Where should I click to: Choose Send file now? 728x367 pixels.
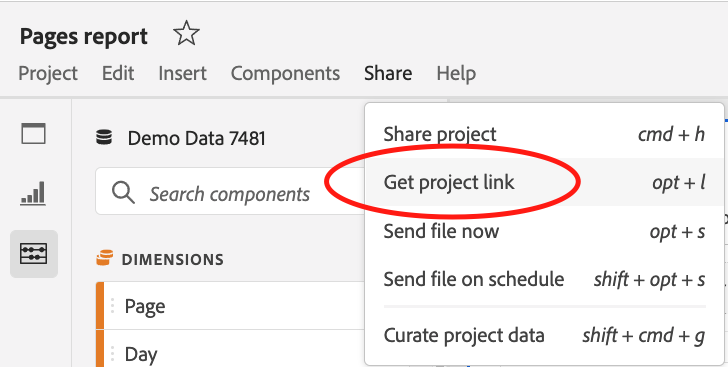pos(544,231)
